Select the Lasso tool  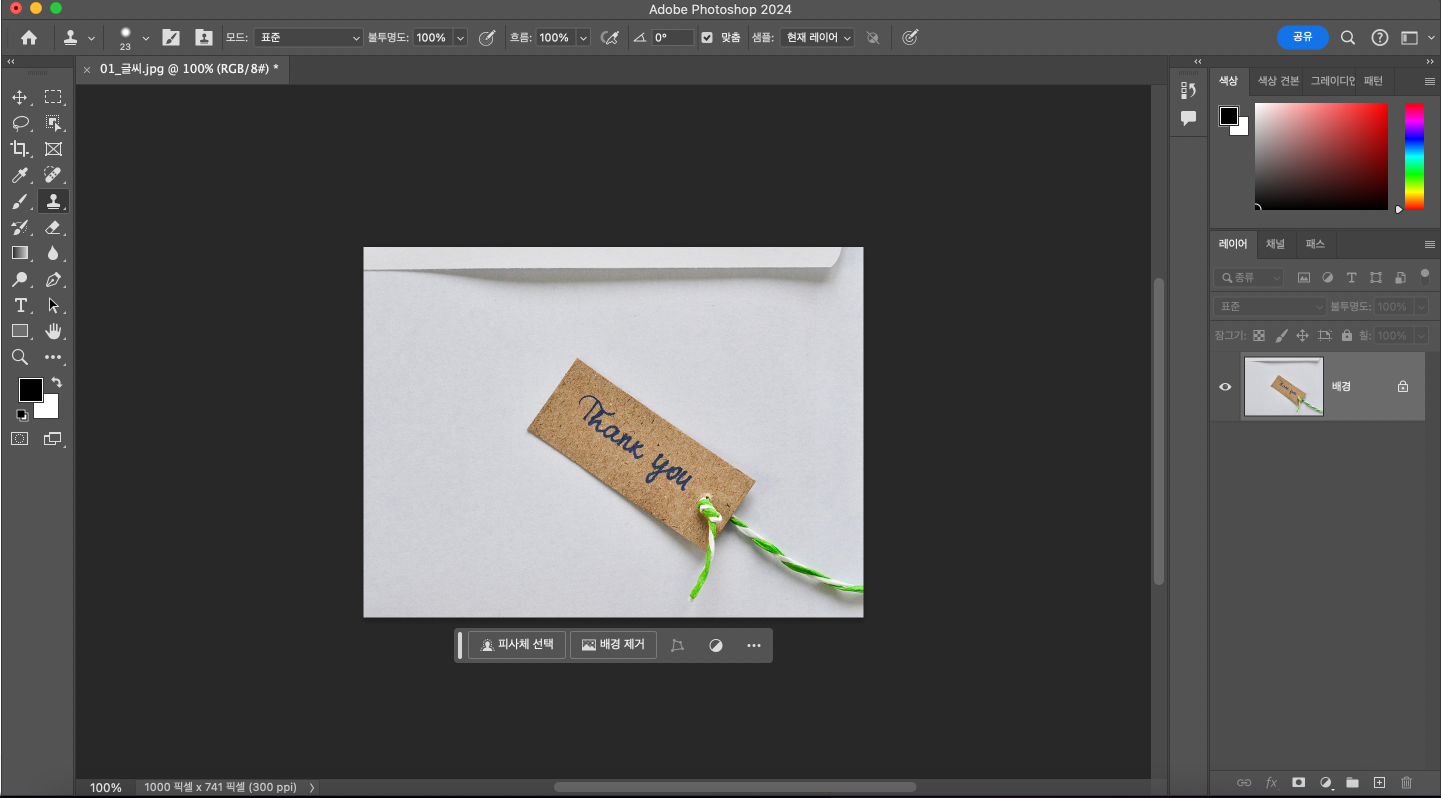click(x=20, y=123)
